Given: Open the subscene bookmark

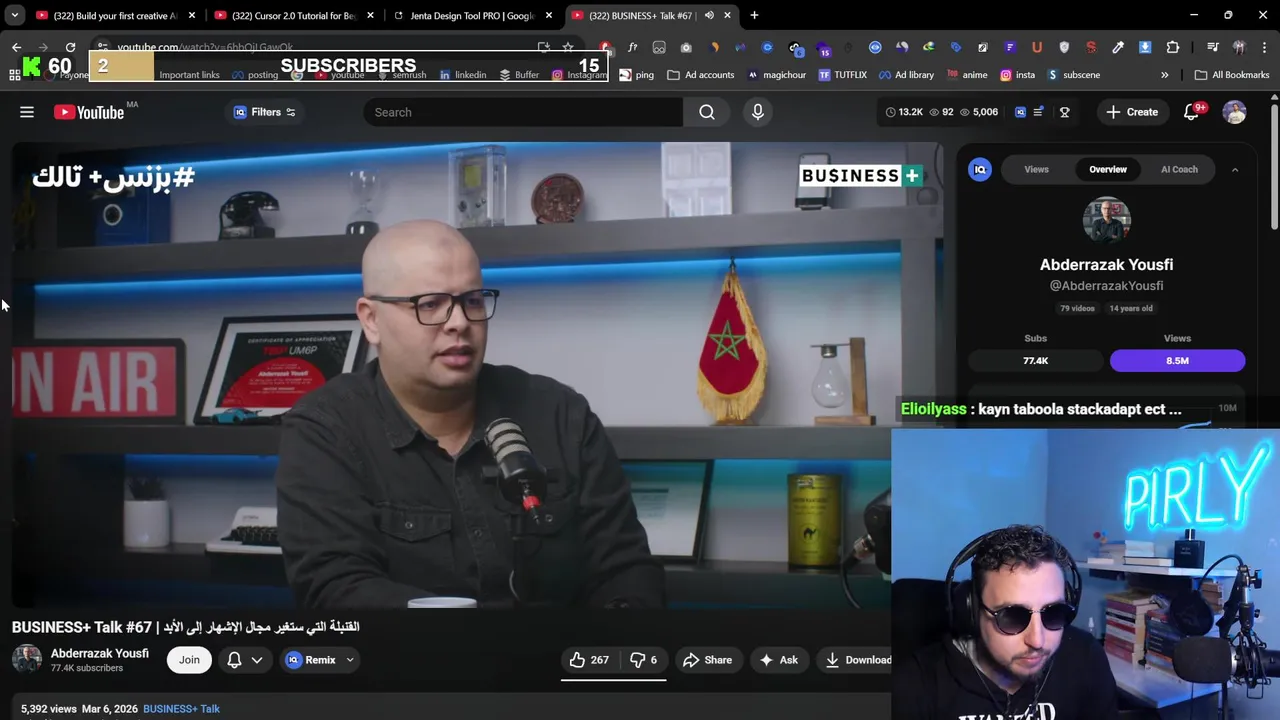Looking at the screenshot, I should pyautogui.click(x=1073, y=75).
